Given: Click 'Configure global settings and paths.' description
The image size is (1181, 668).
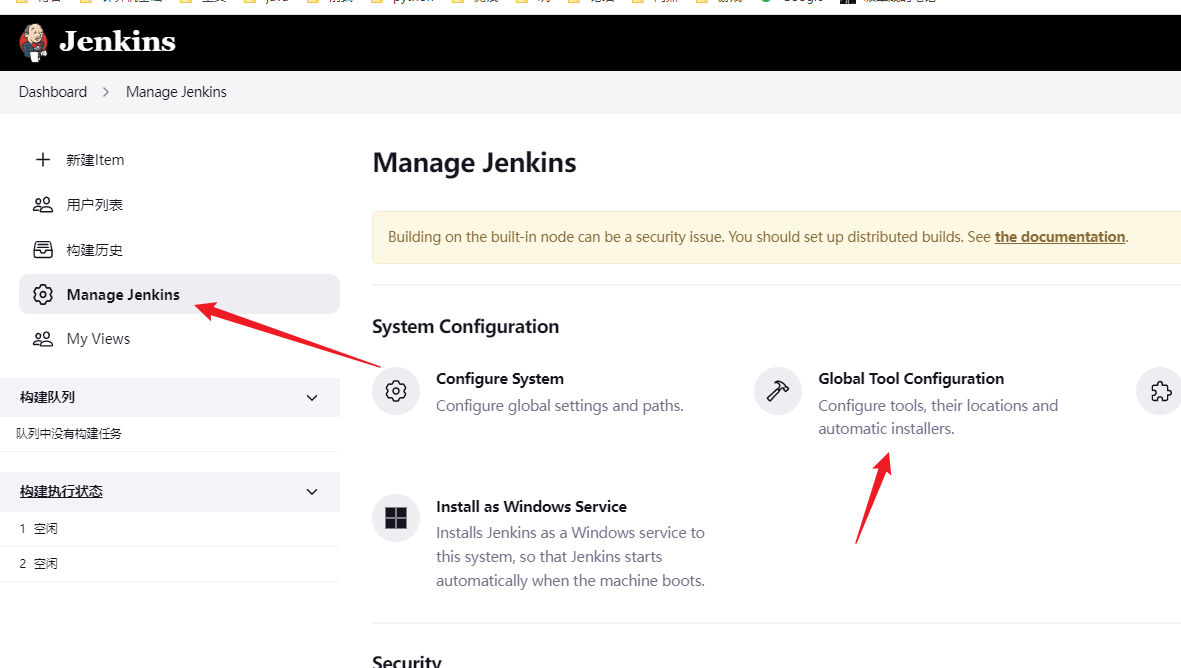Looking at the screenshot, I should click(560, 406).
